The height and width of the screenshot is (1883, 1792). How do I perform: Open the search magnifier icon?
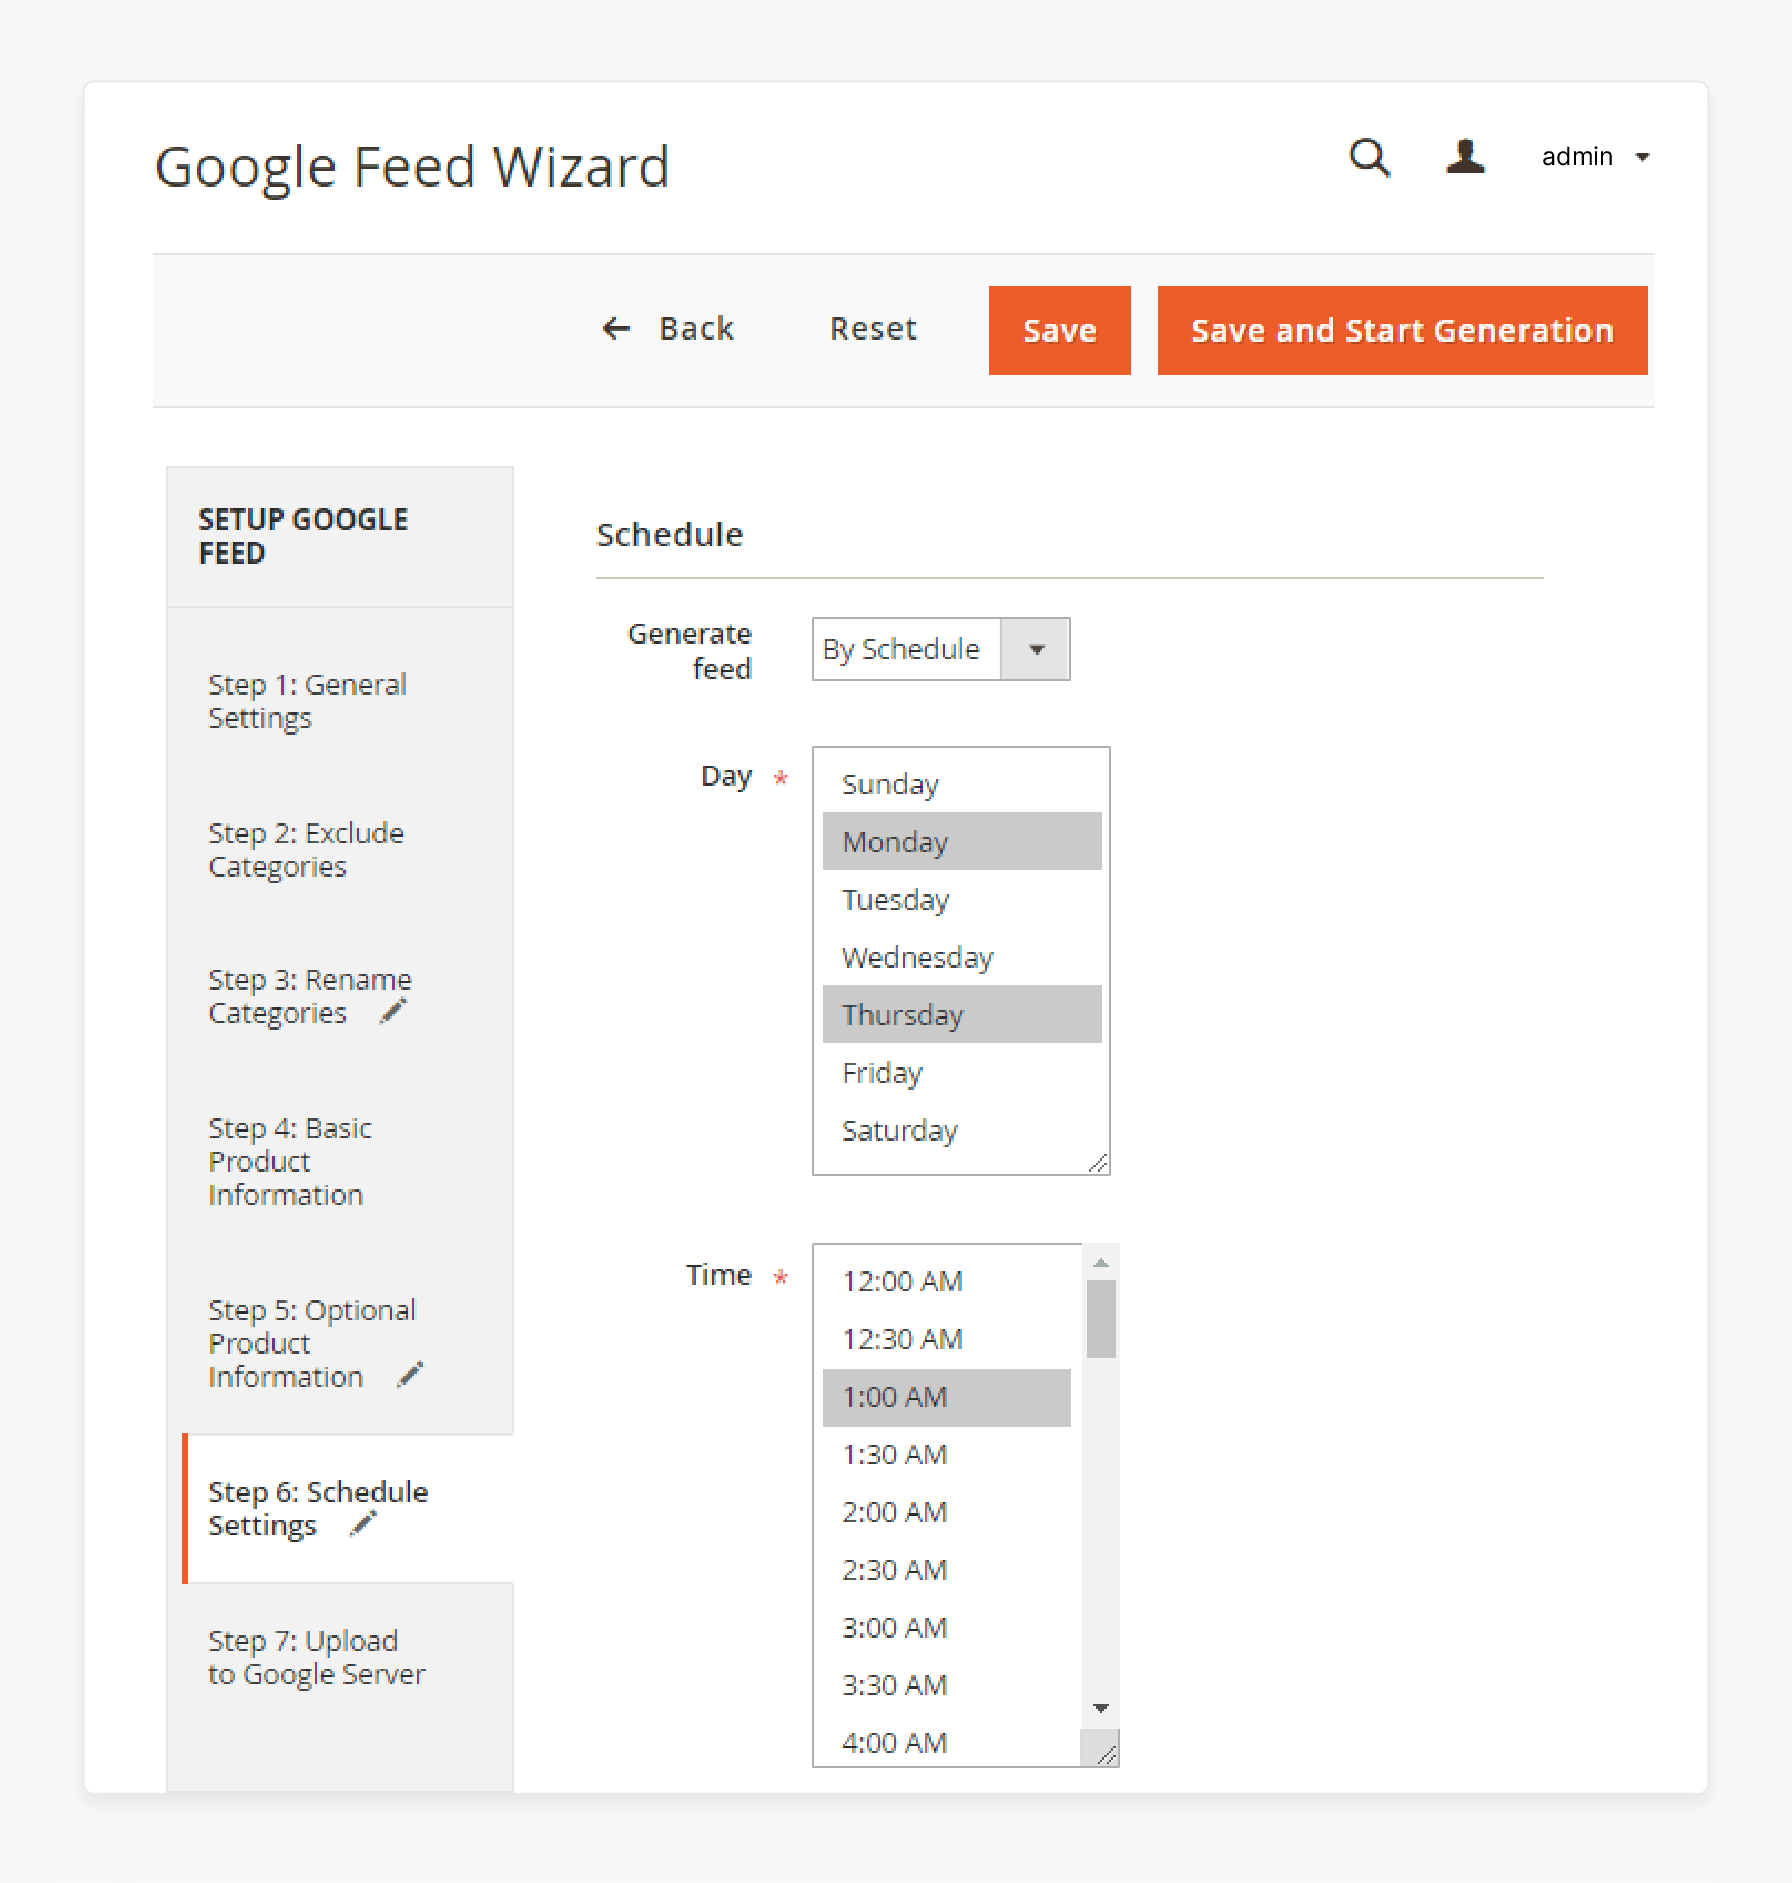pos(1369,158)
